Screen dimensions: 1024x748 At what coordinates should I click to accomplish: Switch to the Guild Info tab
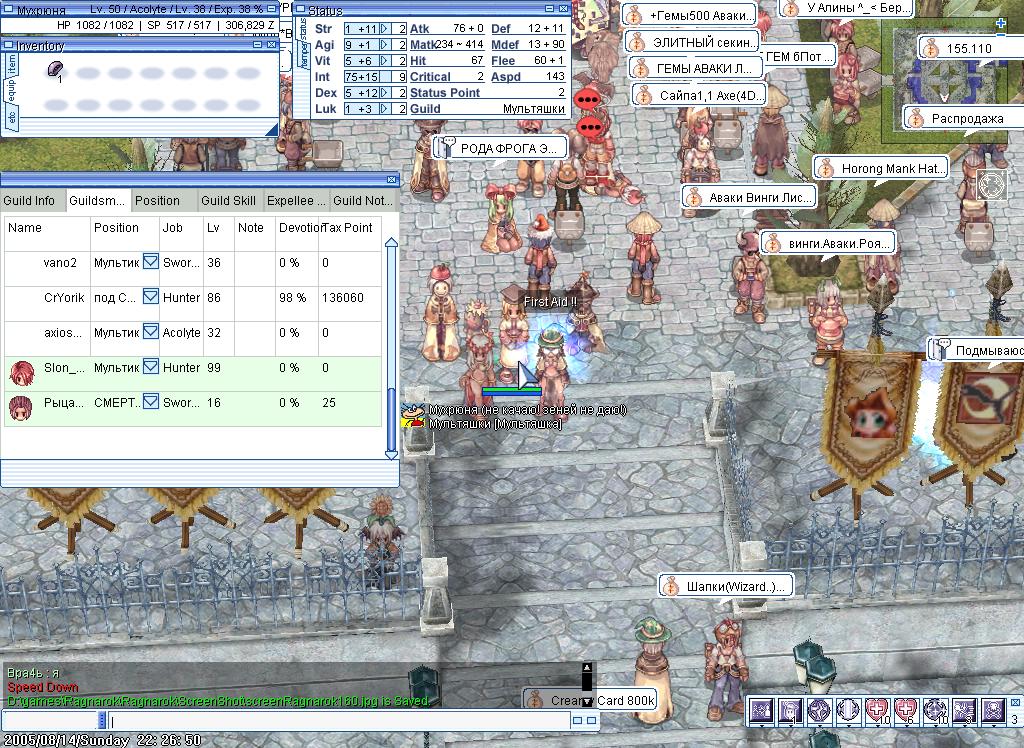[x=32, y=201]
